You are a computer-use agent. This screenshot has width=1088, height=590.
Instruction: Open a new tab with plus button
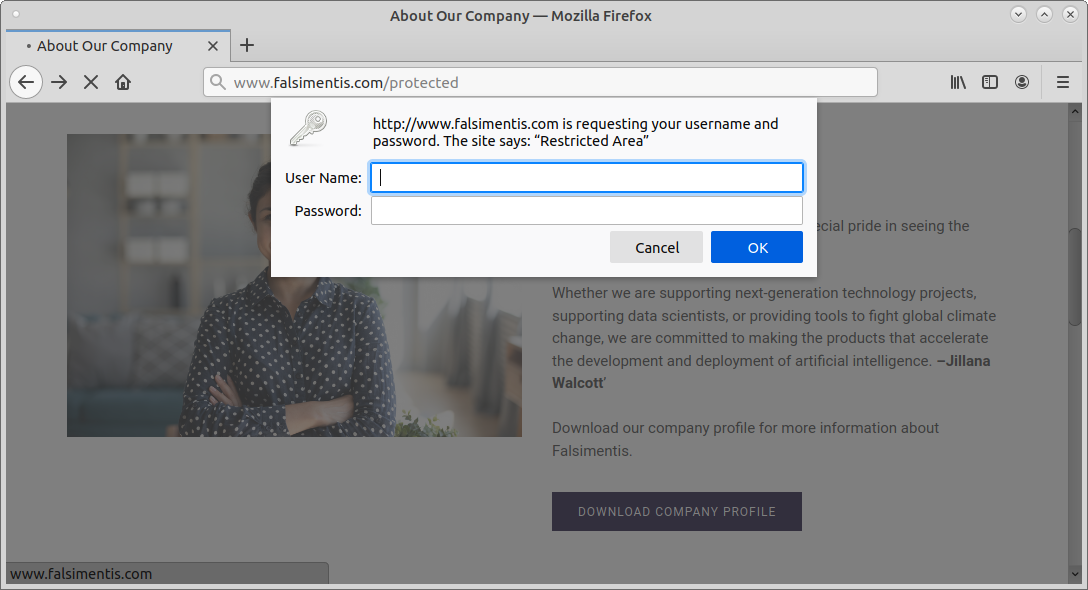point(247,46)
